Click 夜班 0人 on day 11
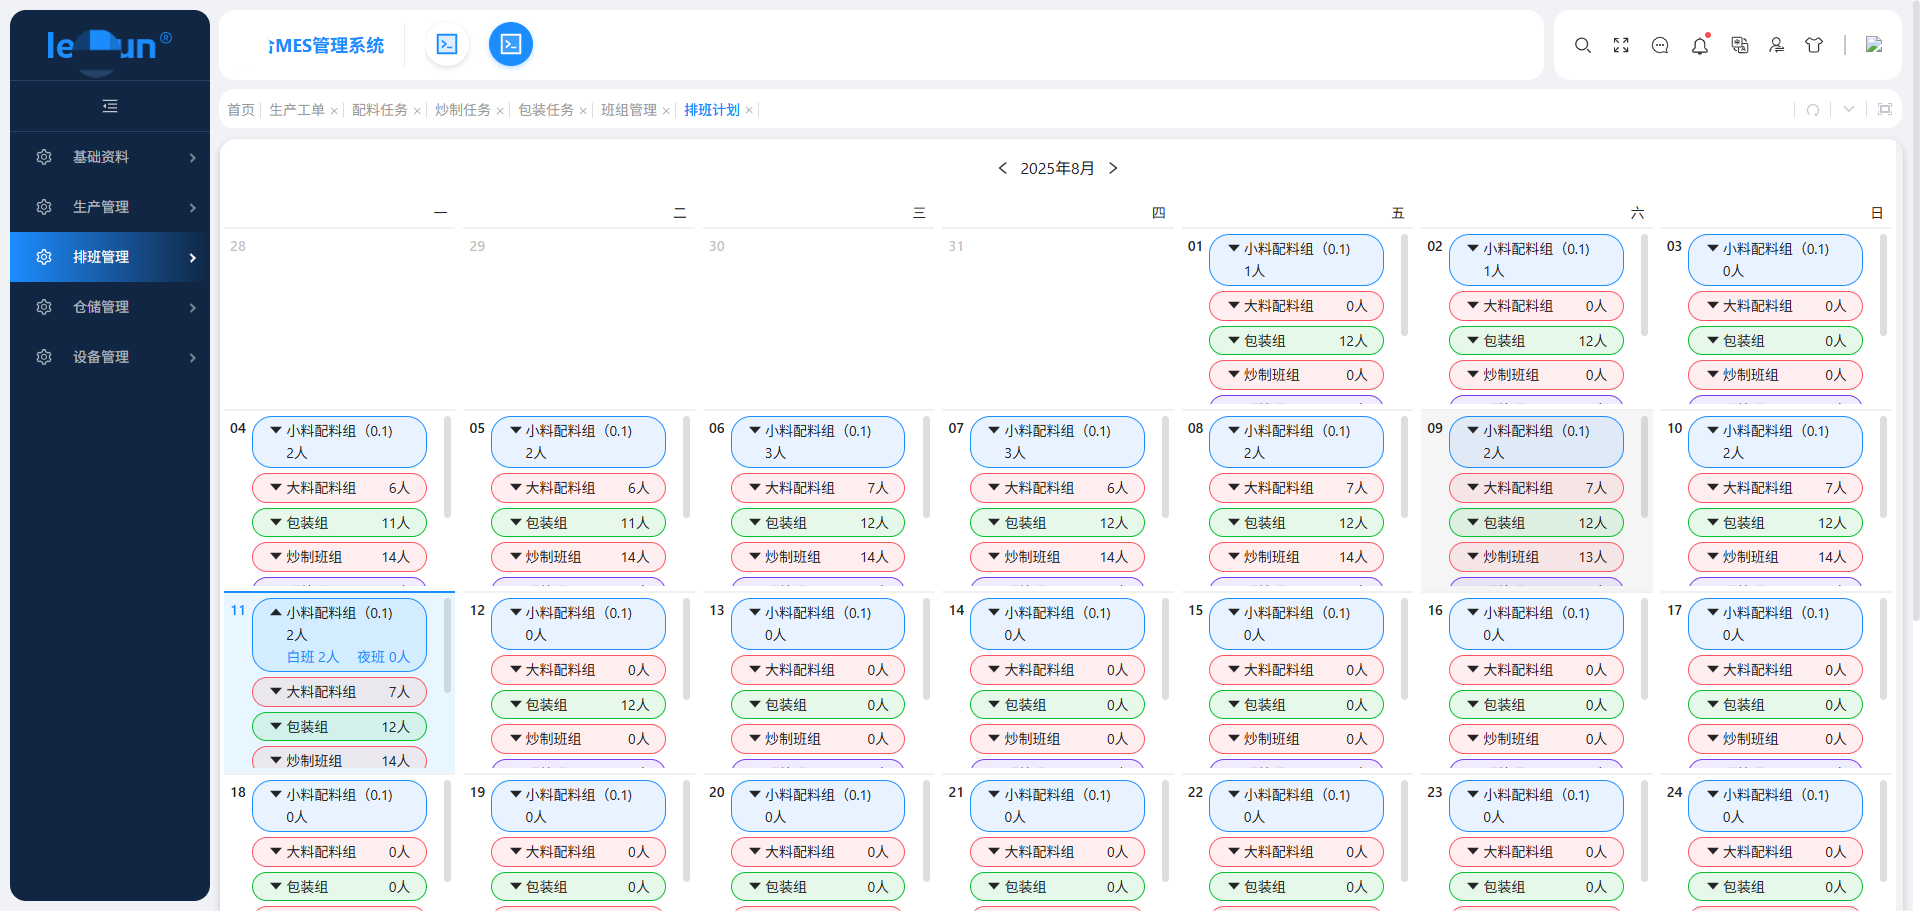The height and width of the screenshot is (911, 1920). (x=383, y=657)
